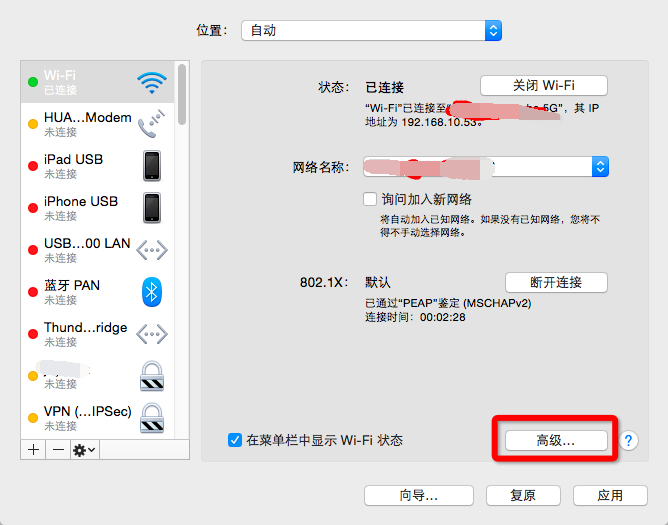Click the service list scrollbar
This screenshot has height=525, width=668.
182,95
